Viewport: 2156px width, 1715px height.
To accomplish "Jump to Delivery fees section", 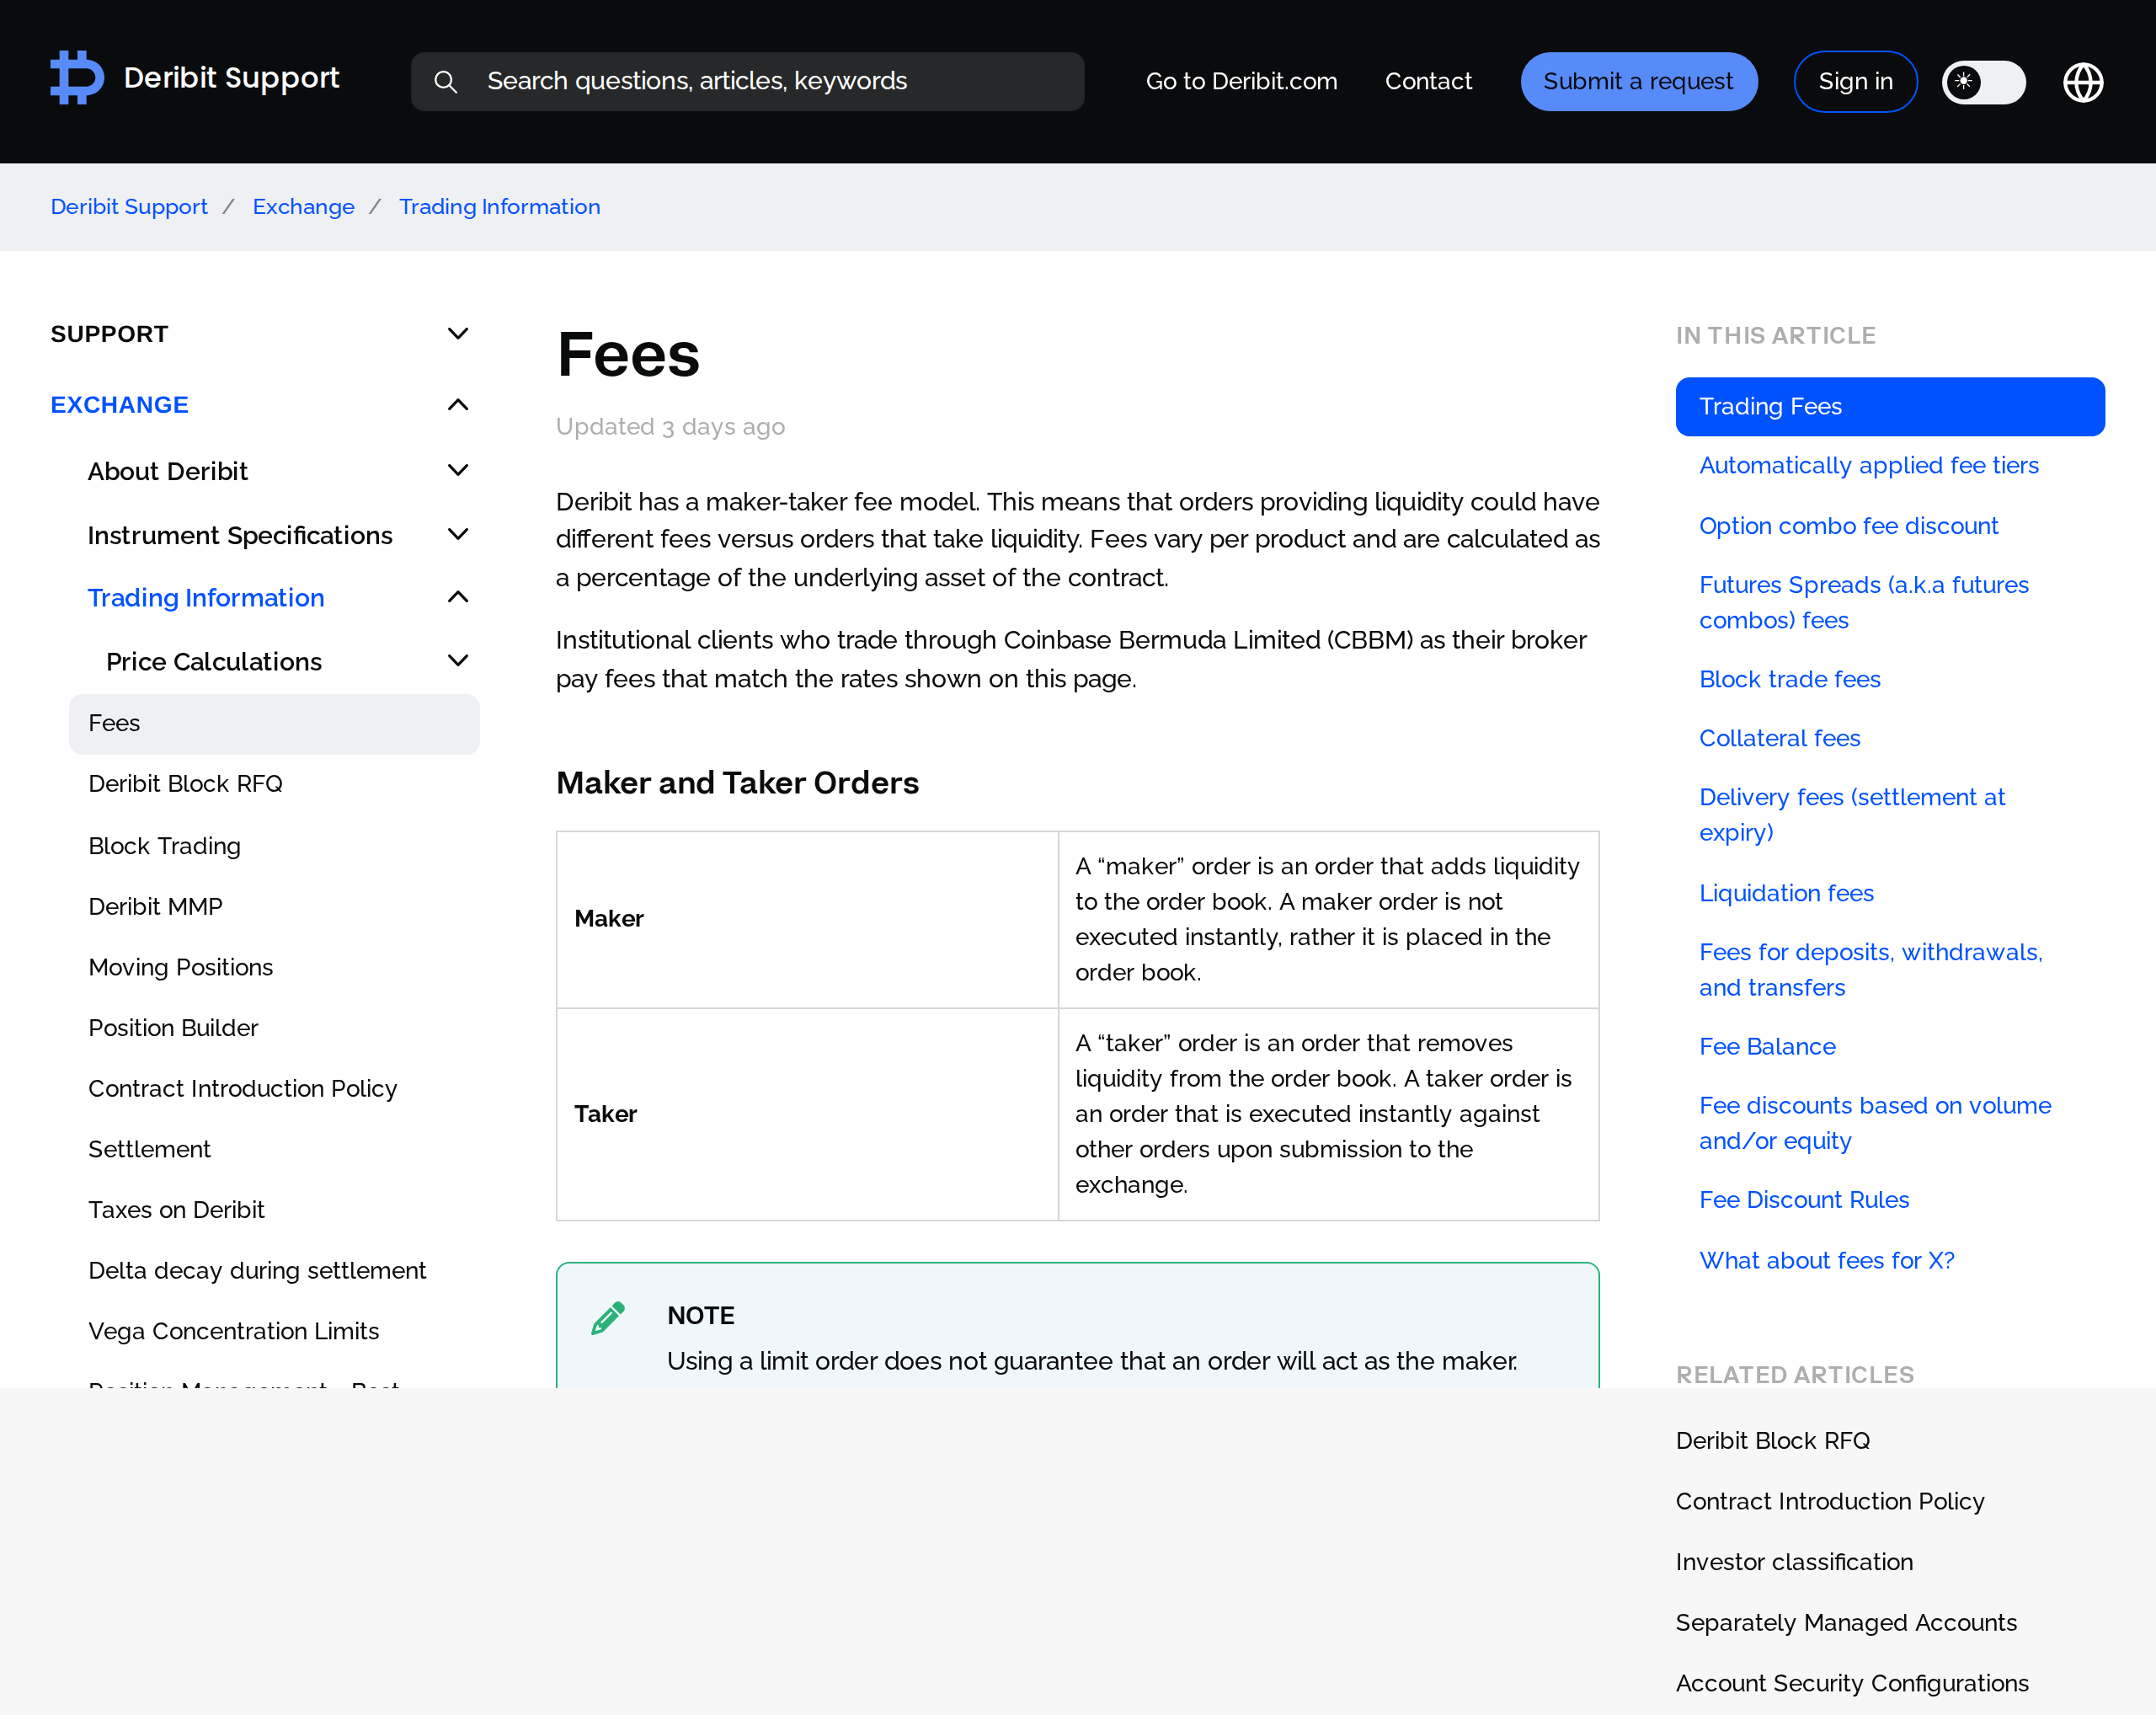I will pyautogui.click(x=1852, y=815).
